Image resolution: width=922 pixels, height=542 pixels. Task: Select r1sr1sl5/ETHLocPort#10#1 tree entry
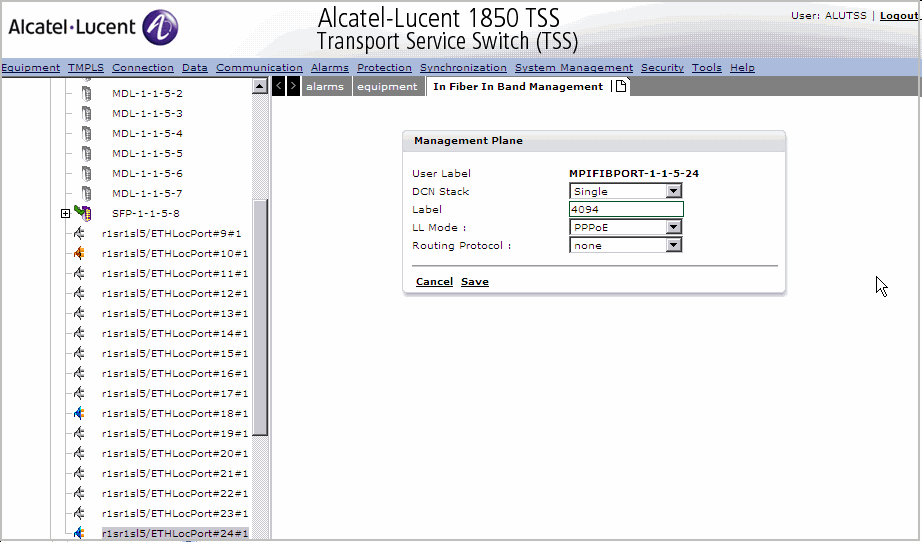pos(175,253)
